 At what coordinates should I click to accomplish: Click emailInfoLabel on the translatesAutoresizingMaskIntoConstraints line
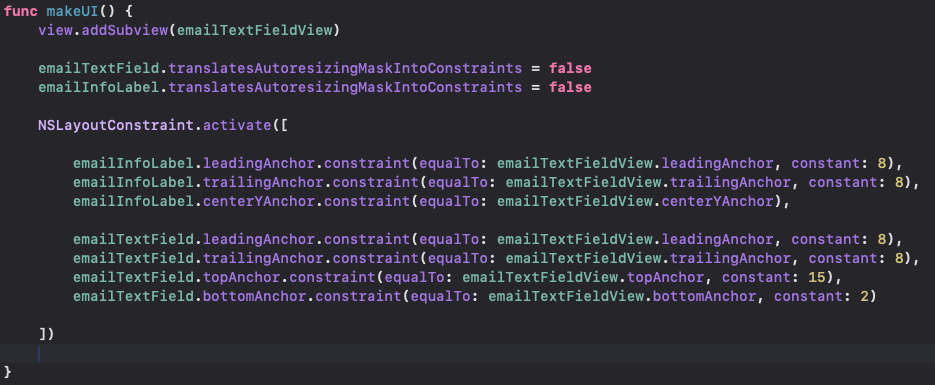pyautogui.click(x=98, y=87)
